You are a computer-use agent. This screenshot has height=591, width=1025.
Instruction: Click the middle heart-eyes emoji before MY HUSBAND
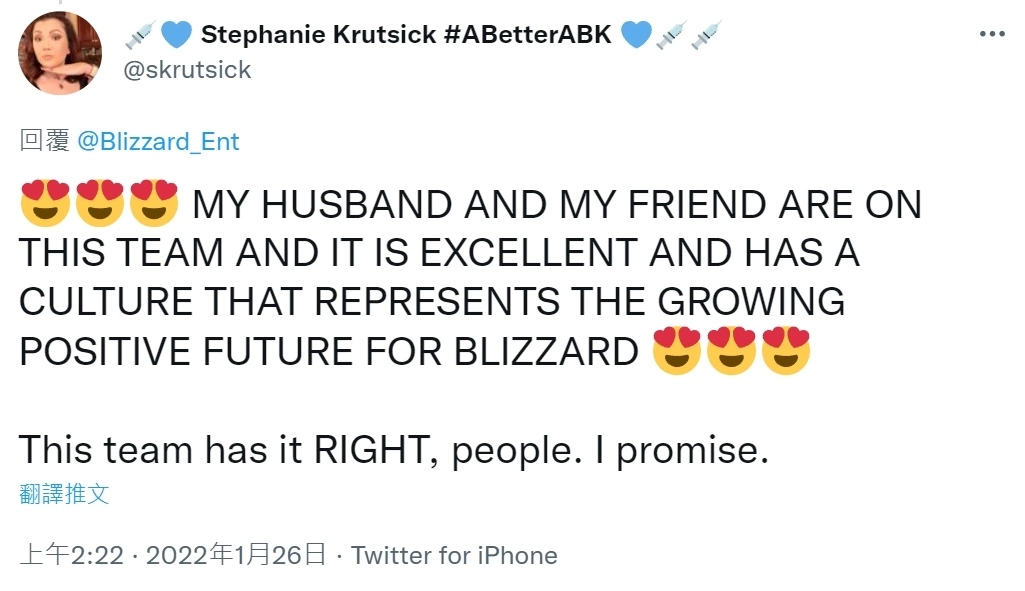point(99,204)
